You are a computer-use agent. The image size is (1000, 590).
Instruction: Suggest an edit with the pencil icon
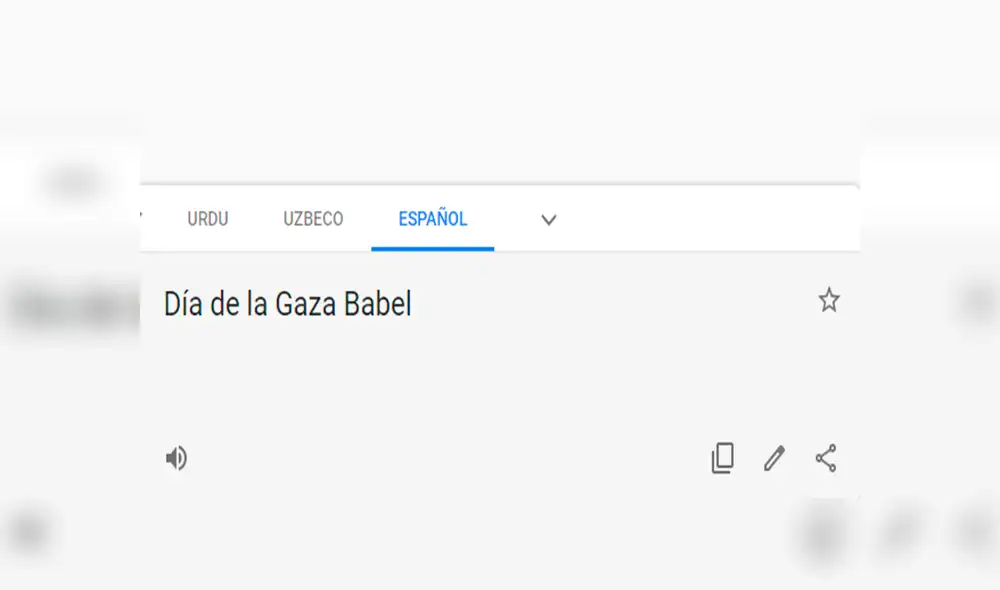[x=772, y=459]
